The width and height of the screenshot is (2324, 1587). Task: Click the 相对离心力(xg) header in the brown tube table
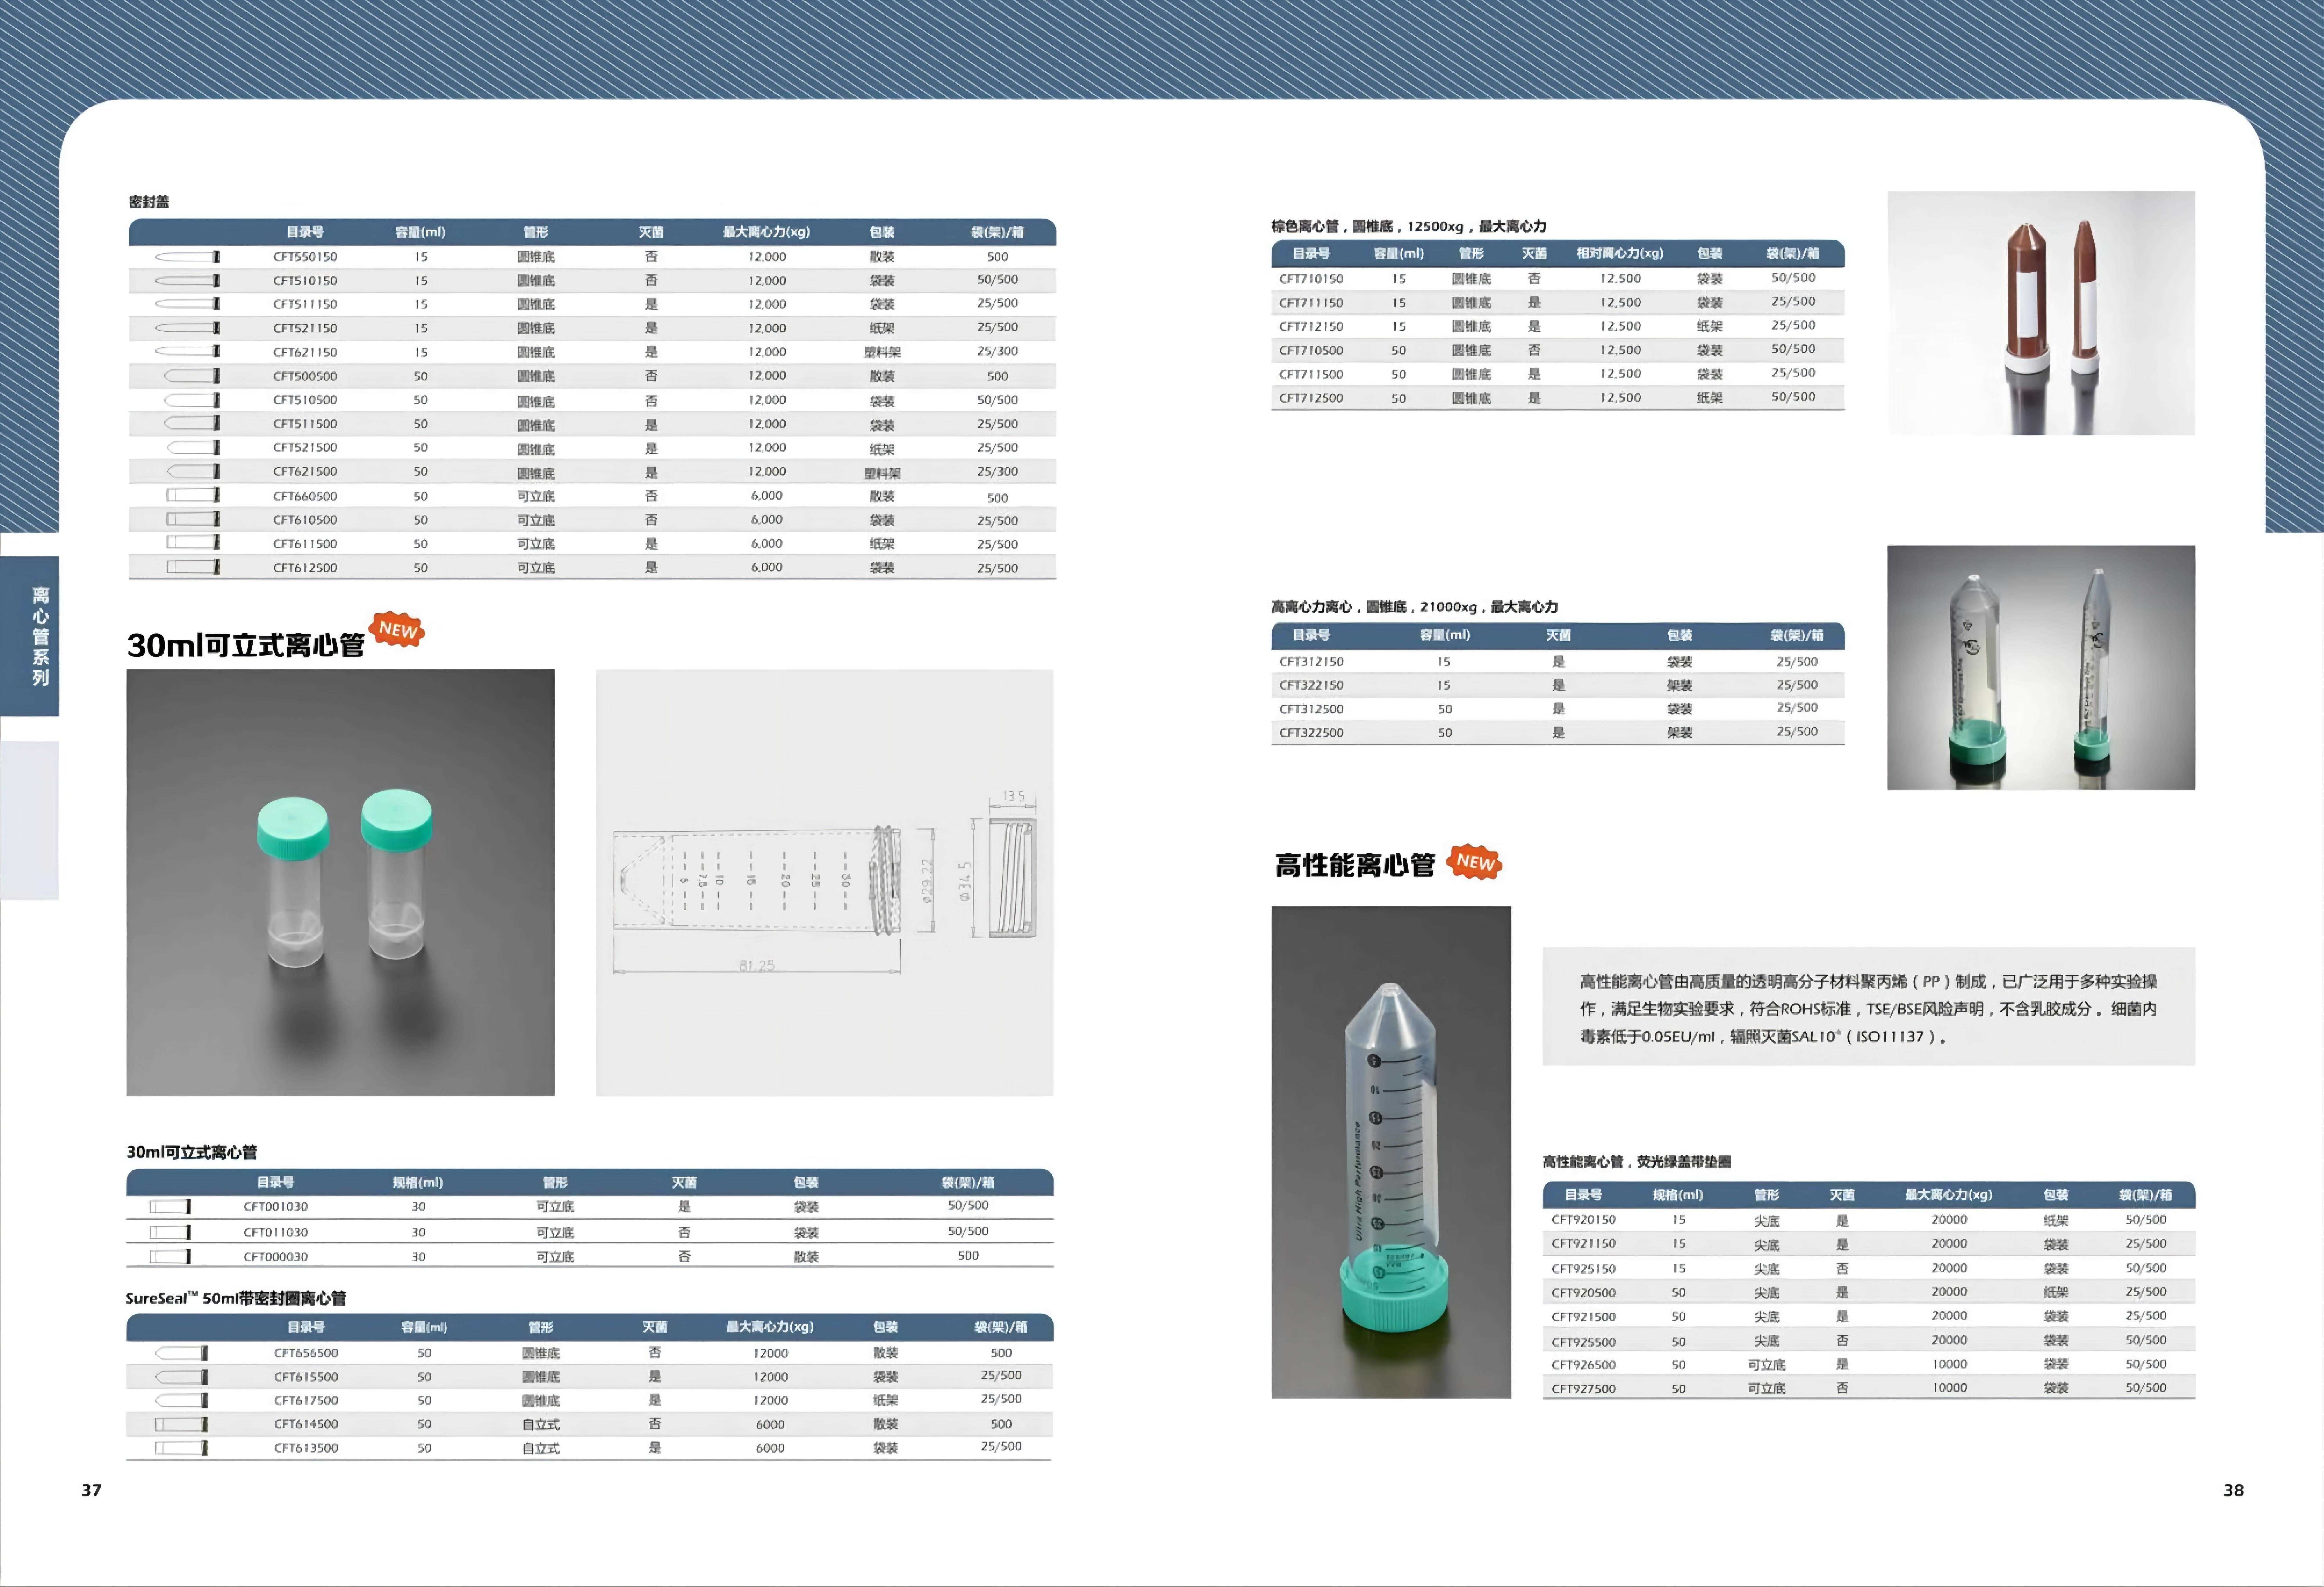click(x=1620, y=254)
